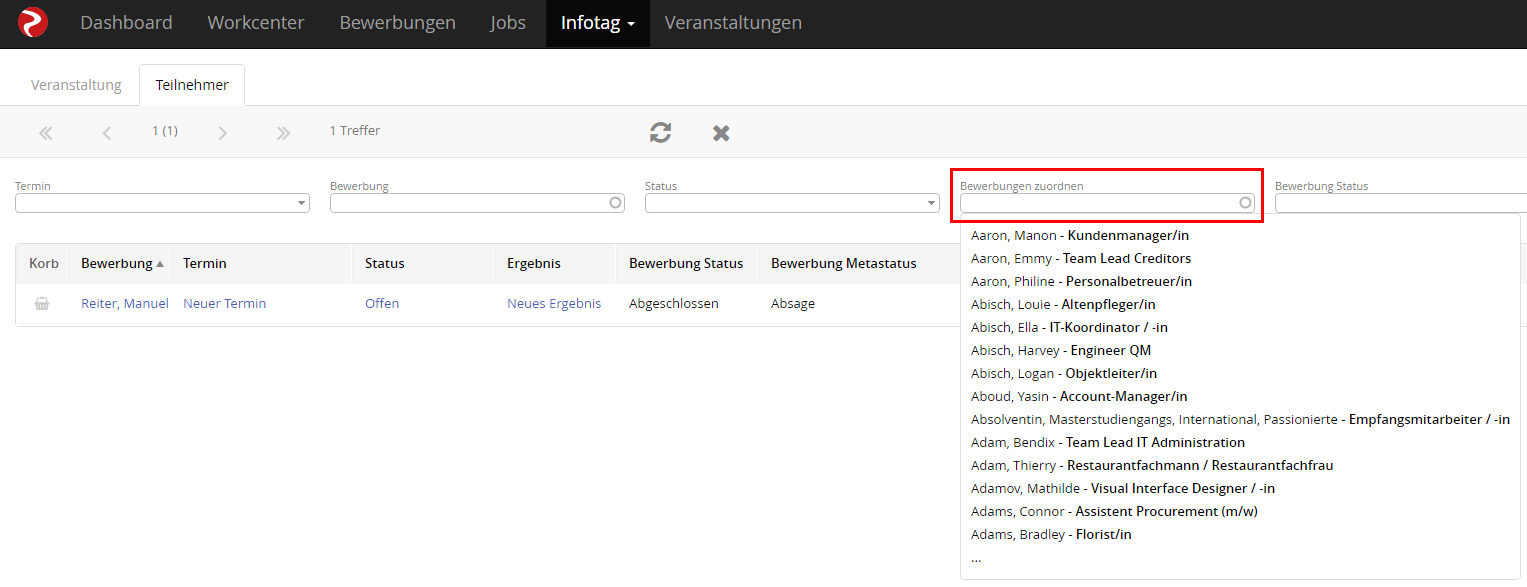Go to first page of results
Screen dimensions: 1527x587
pos(46,132)
